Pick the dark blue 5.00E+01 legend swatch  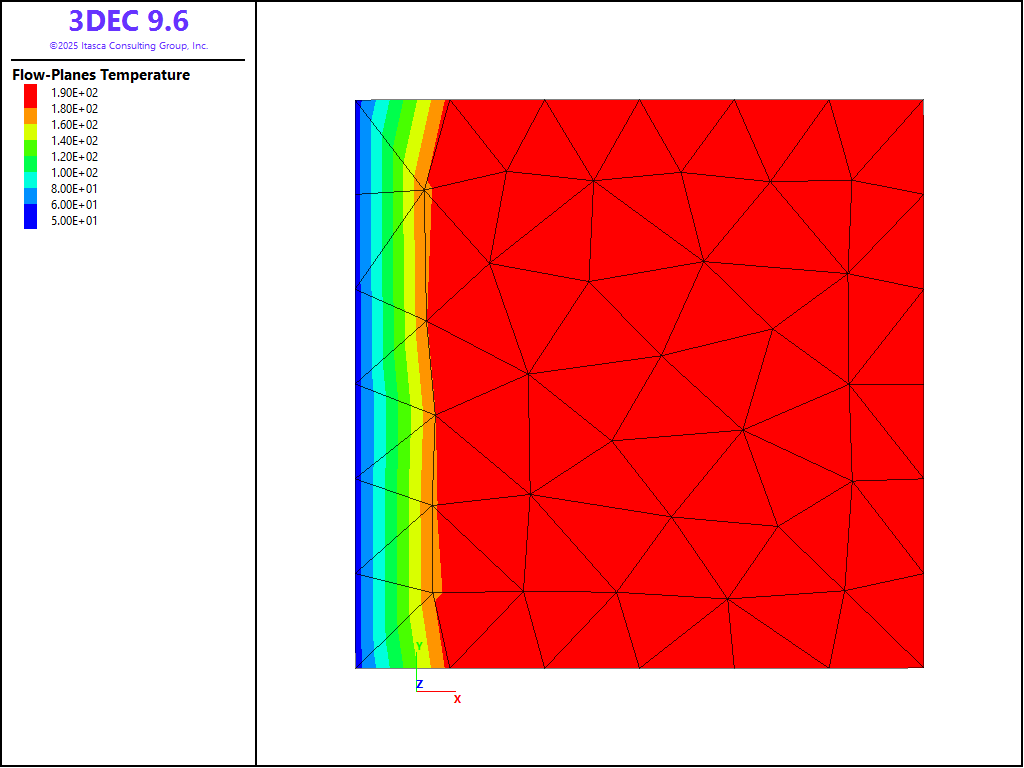tap(31, 220)
